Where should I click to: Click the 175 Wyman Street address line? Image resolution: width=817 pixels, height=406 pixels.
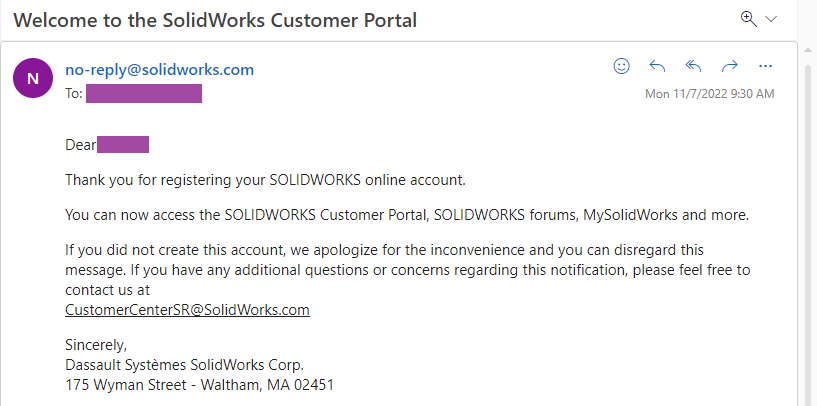tap(200, 385)
